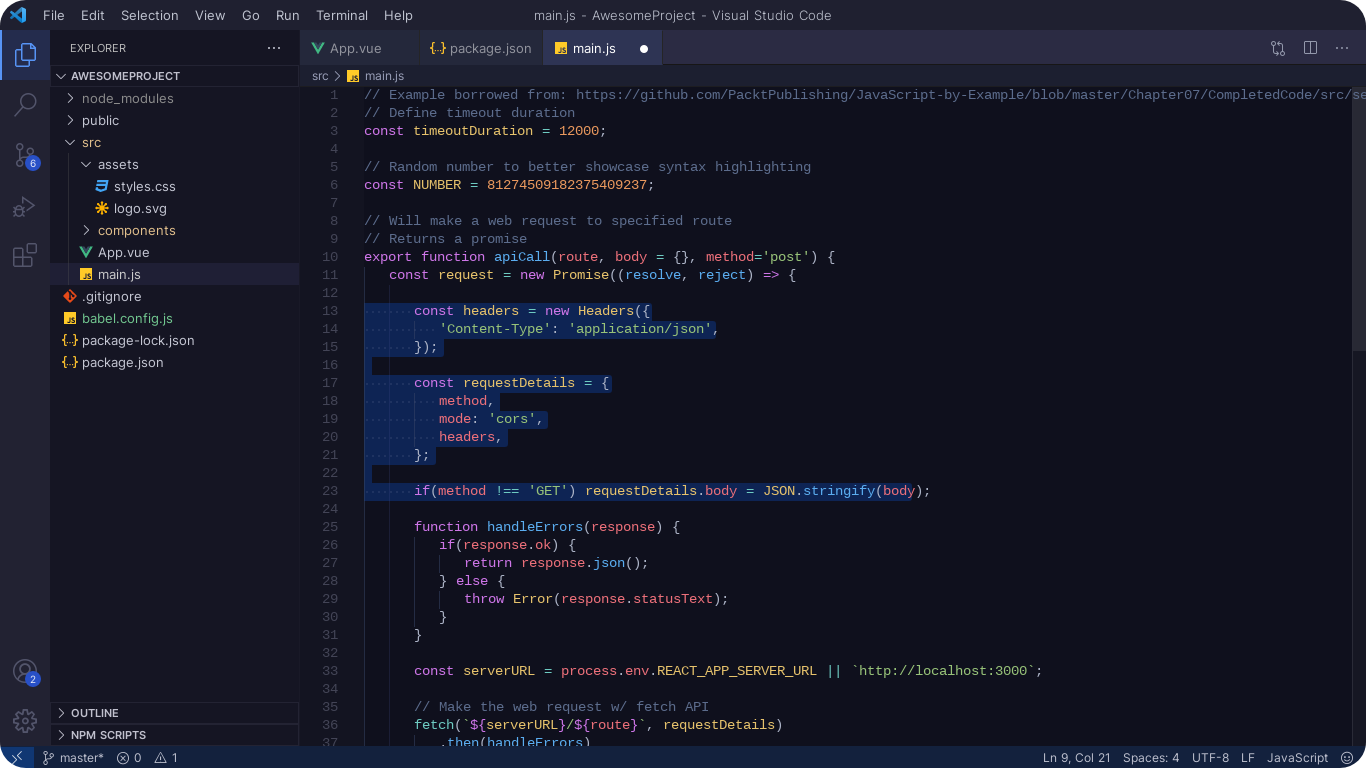
Task: Split the editor to the right
Action: click(x=1310, y=48)
